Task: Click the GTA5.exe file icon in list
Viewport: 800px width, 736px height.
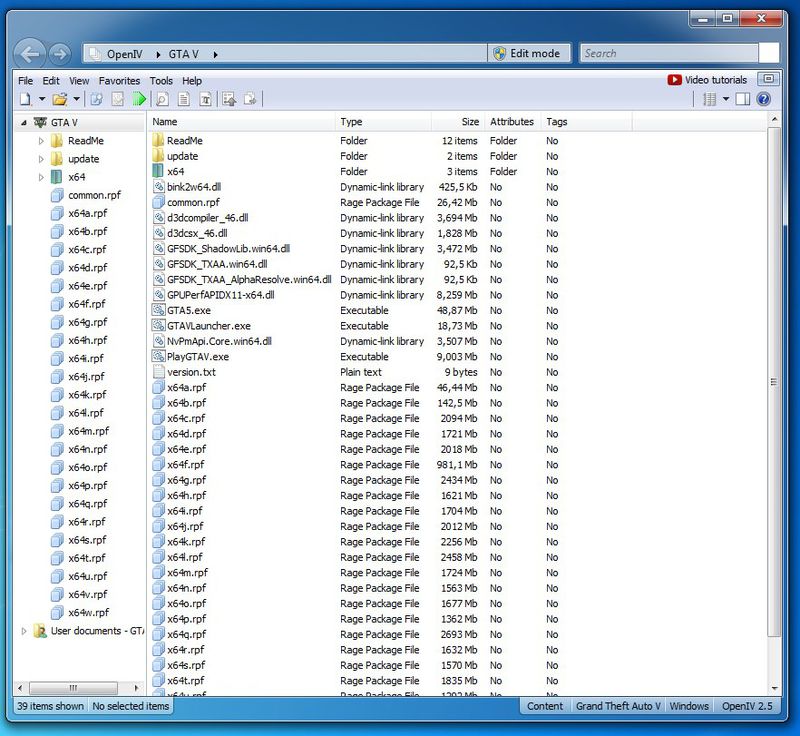Action: 158,310
